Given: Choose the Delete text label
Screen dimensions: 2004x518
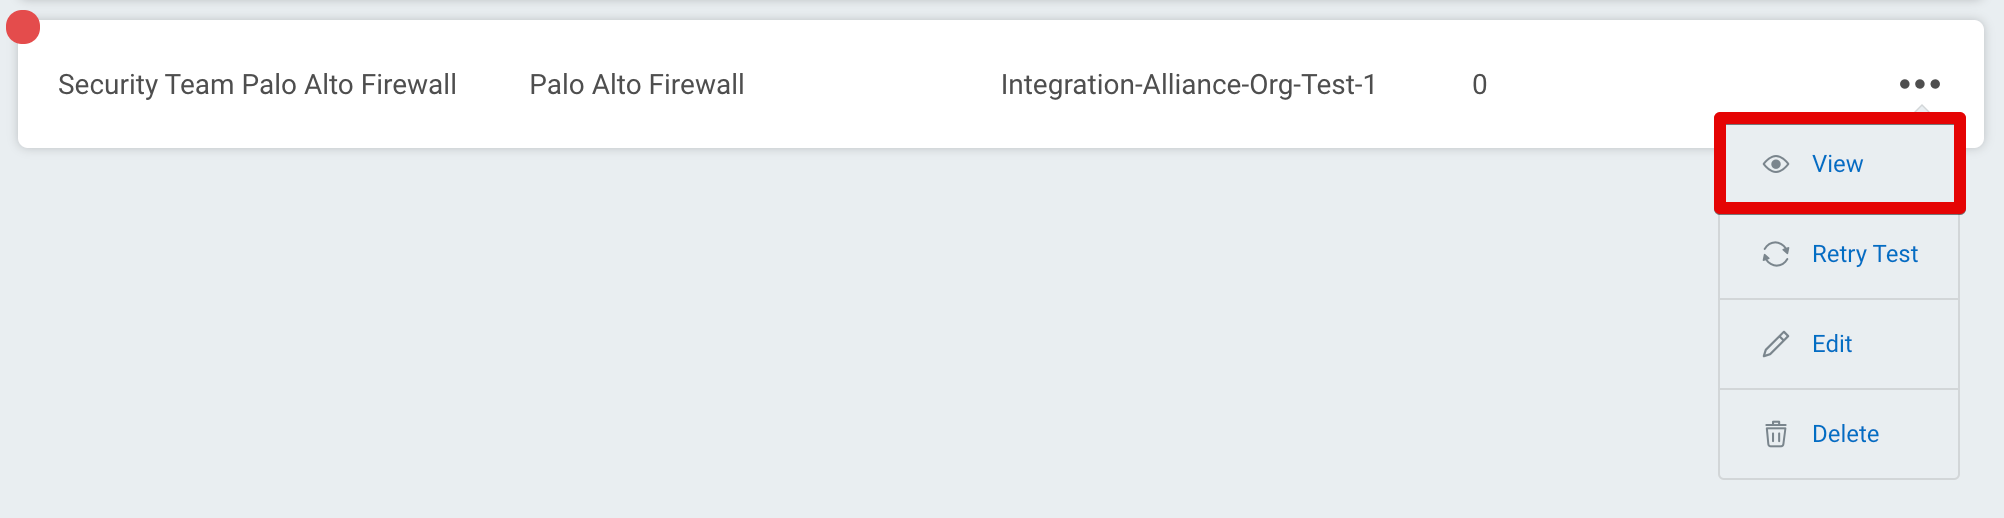Looking at the screenshot, I should point(1845,434).
